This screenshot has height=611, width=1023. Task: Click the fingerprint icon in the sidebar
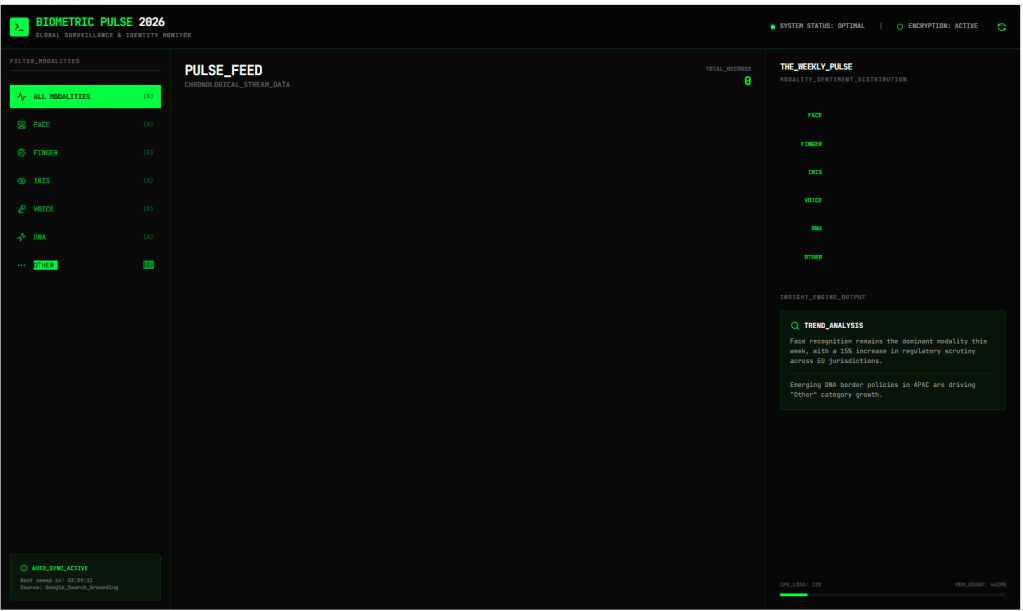(22, 153)
